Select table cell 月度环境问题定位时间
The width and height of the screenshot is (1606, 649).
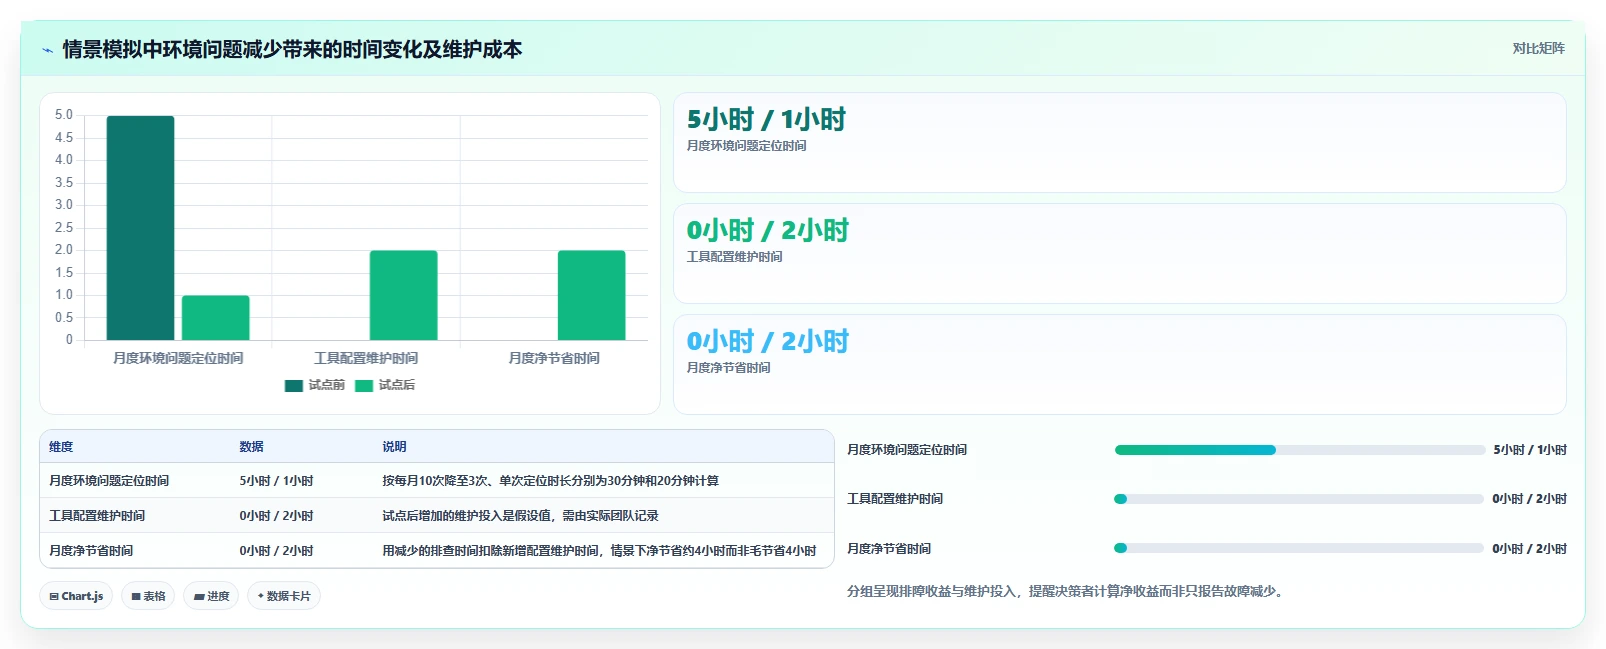pyautogui.click(x=109, y=481)
